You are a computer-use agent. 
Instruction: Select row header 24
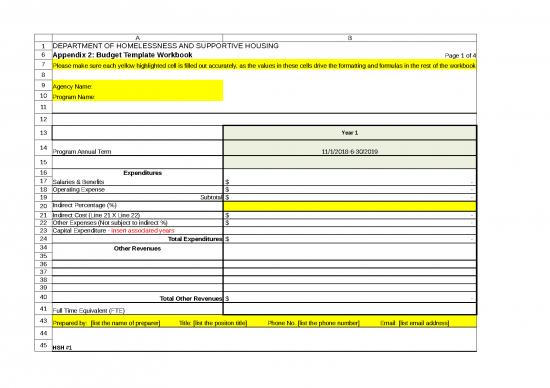[43, 239]
